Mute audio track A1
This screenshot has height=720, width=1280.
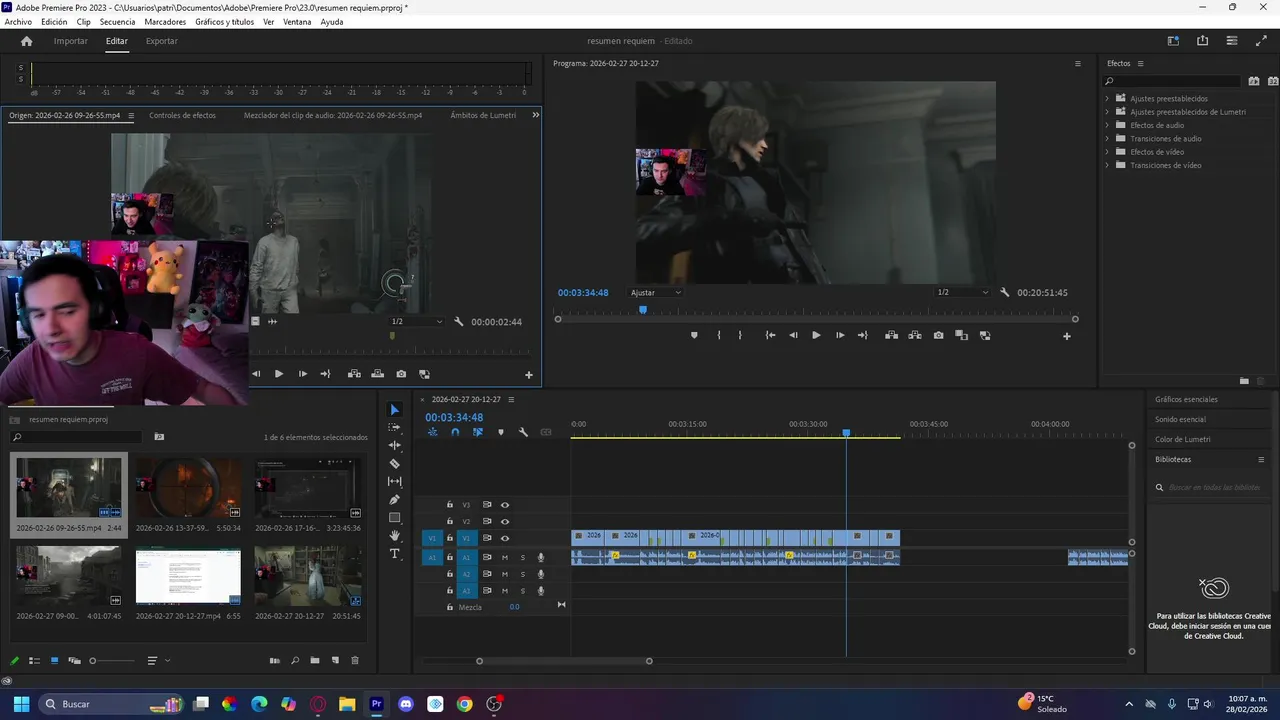pyautogui.click(x=505, y=557)
